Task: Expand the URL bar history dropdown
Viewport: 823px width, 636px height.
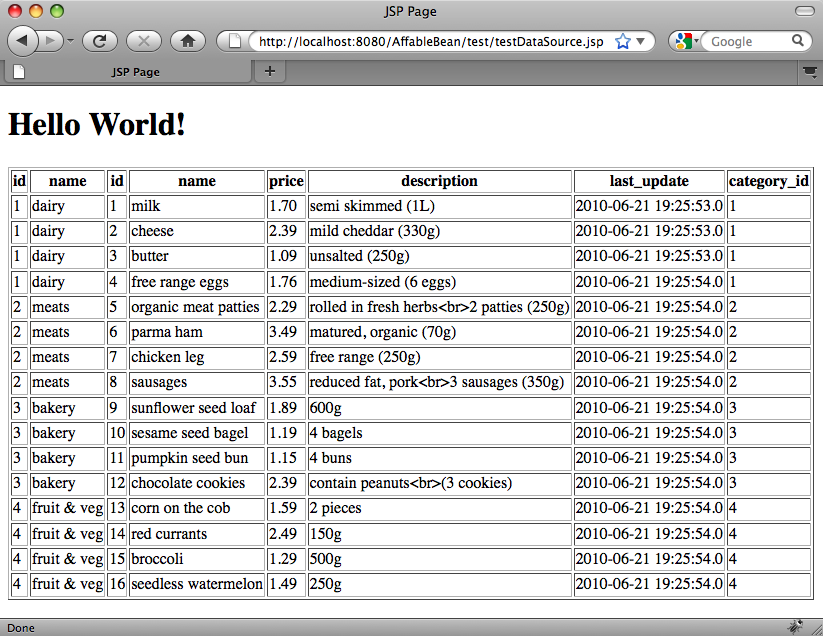Action: tap(641, 42)
